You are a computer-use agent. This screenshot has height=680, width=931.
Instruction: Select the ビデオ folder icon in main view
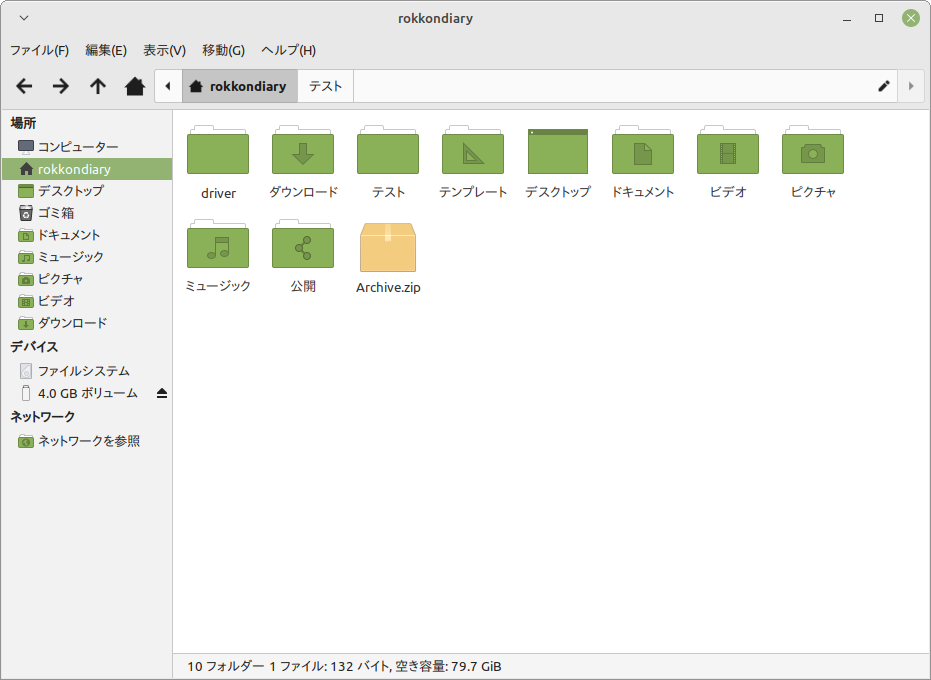point(728,150)
